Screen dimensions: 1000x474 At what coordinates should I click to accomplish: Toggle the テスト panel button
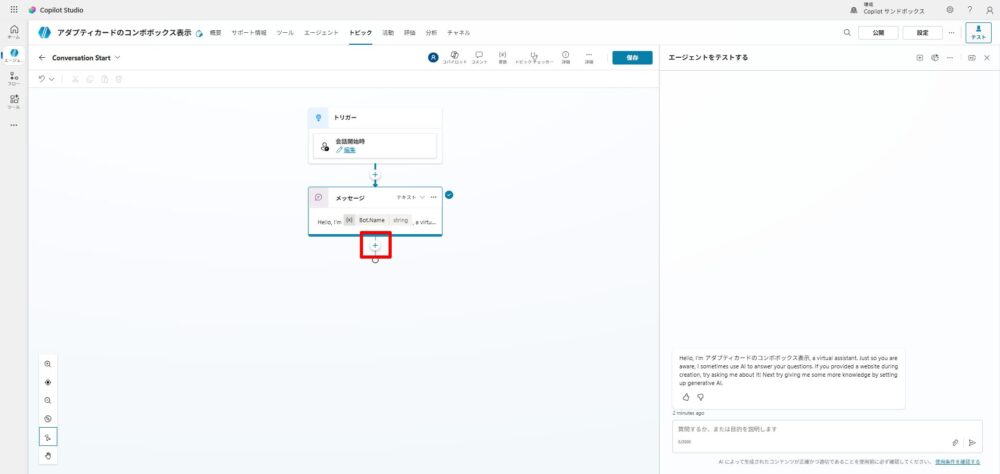click(977, 32)
